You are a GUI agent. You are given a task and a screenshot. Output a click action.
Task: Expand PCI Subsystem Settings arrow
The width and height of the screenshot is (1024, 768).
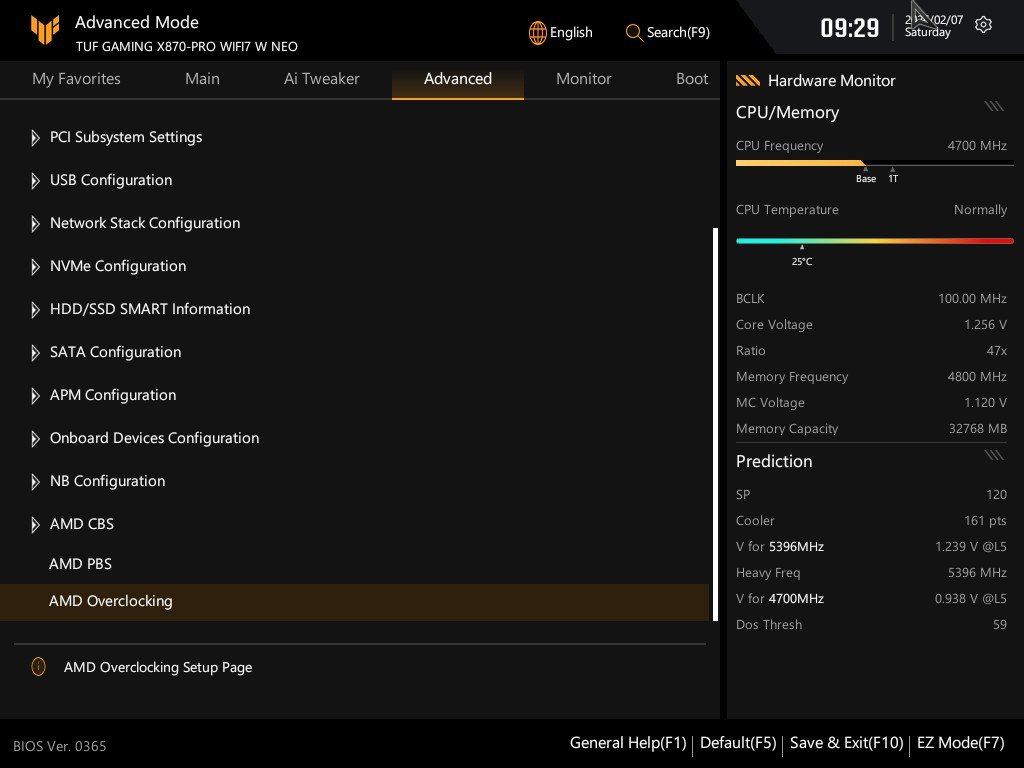36,138
